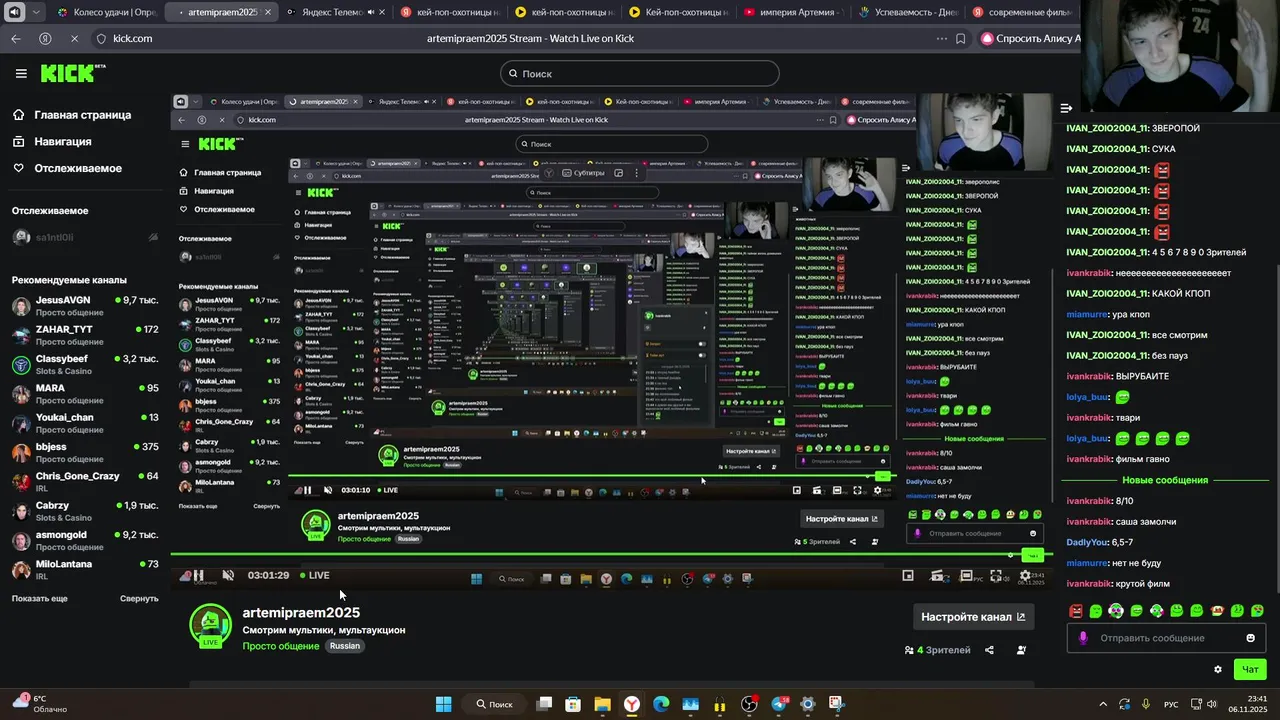Open Настройте канал link
This screenshot has width=1280, height=720.
point(973,617)
